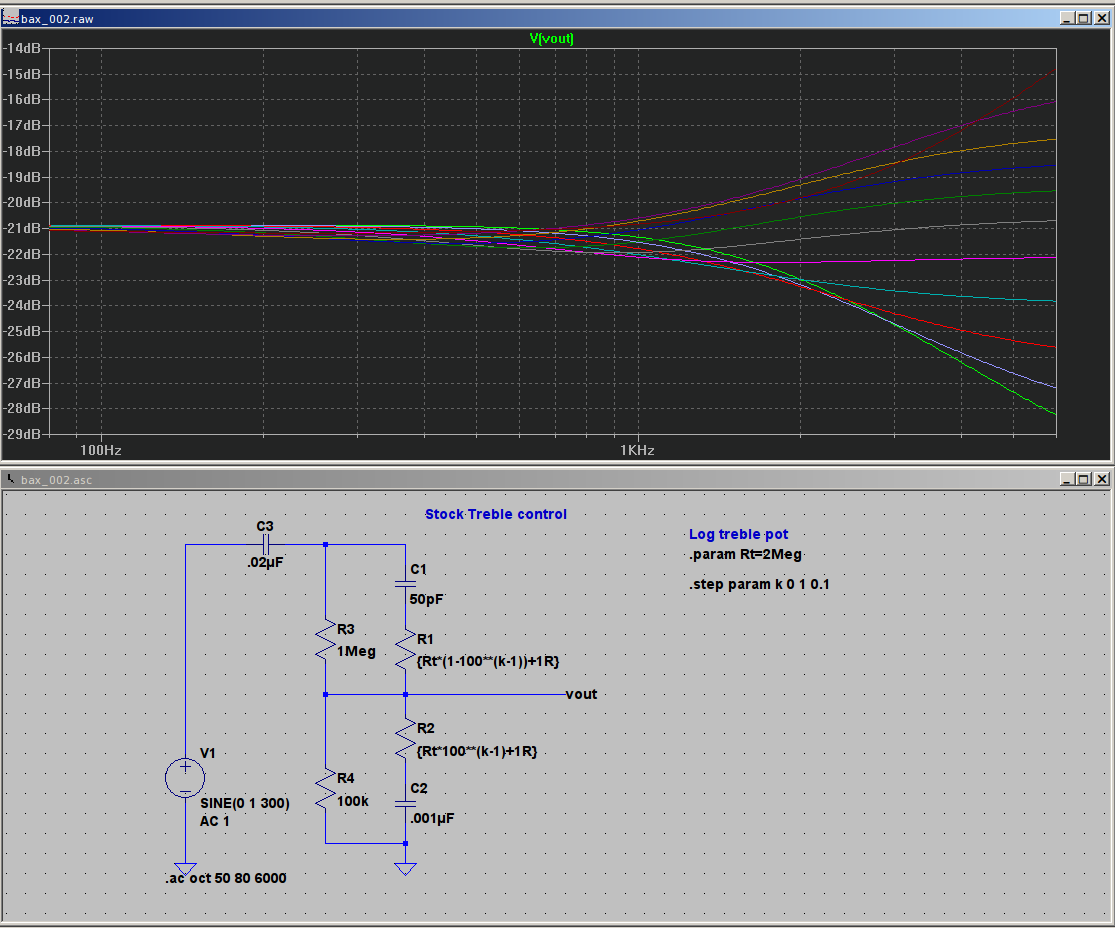The image size is (1115, 928).
Task: Select resistor R4 symbol in schematic
Action: click(x=326, y=789)
